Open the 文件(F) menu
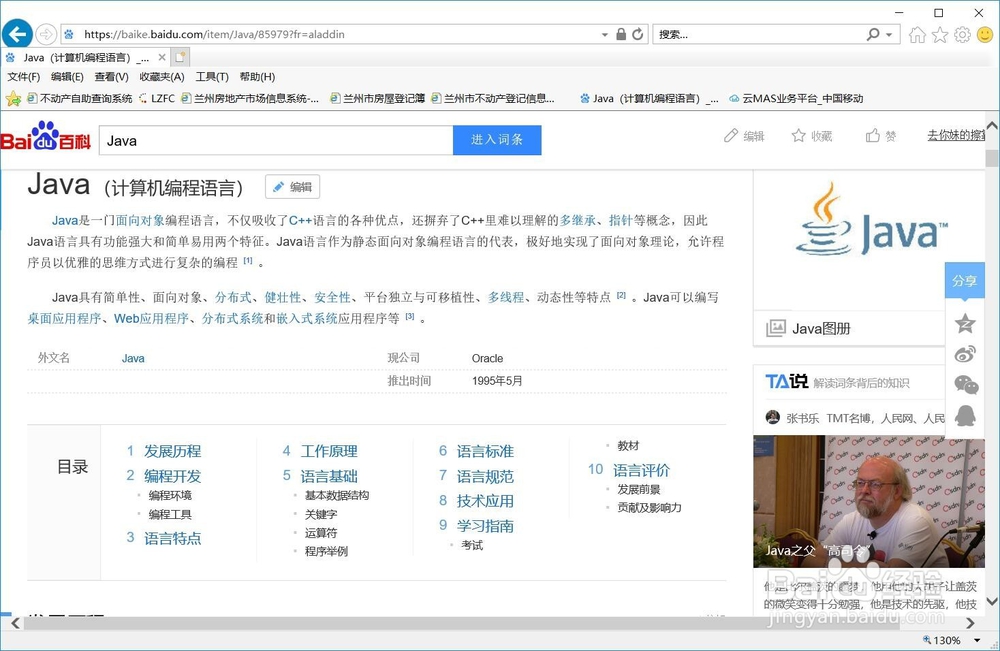This screenshot has width=1000, height=651. click(x=24, y=77)
